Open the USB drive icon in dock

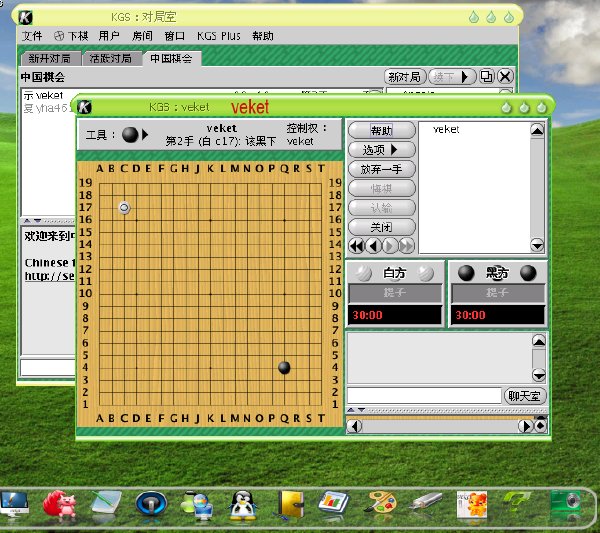pyautogui.click(x=426, y=501)
